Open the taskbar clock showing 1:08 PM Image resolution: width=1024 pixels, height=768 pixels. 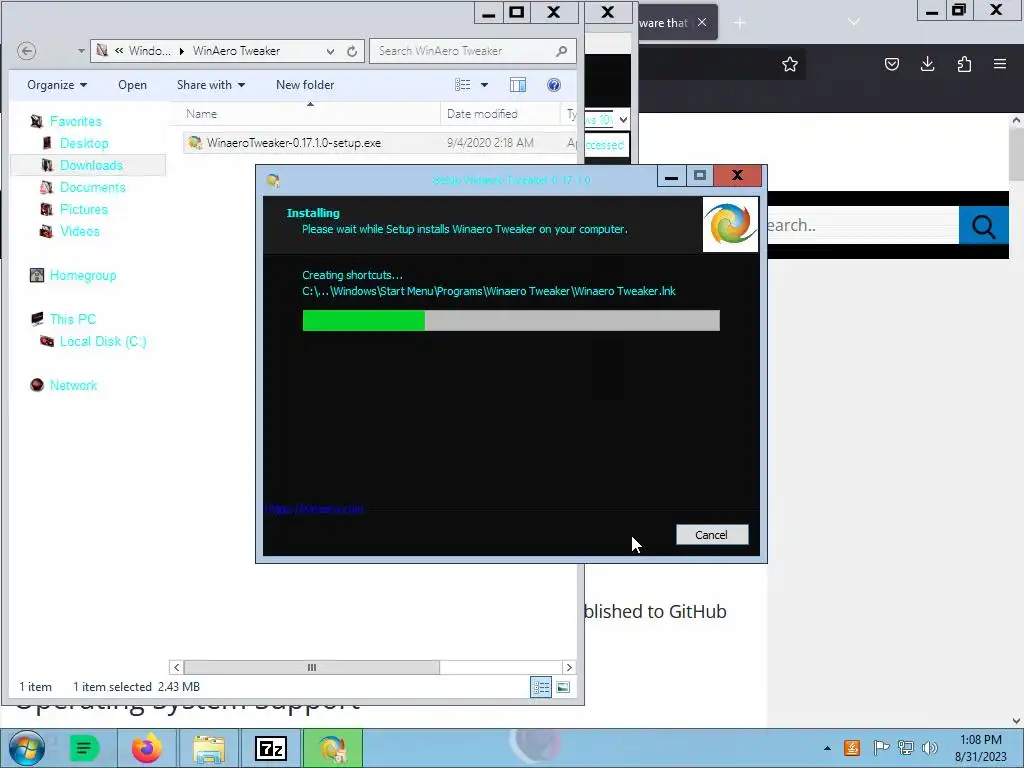coord(980,748)
